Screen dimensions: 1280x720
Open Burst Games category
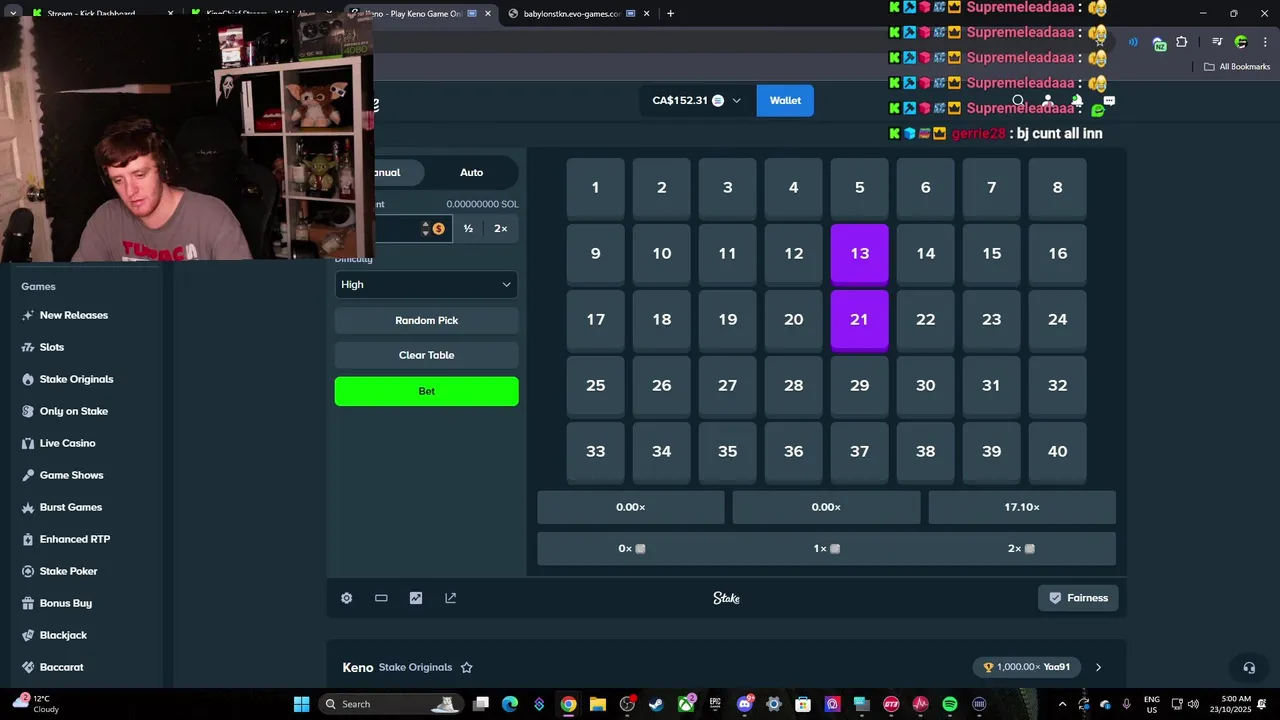(62, 507)
